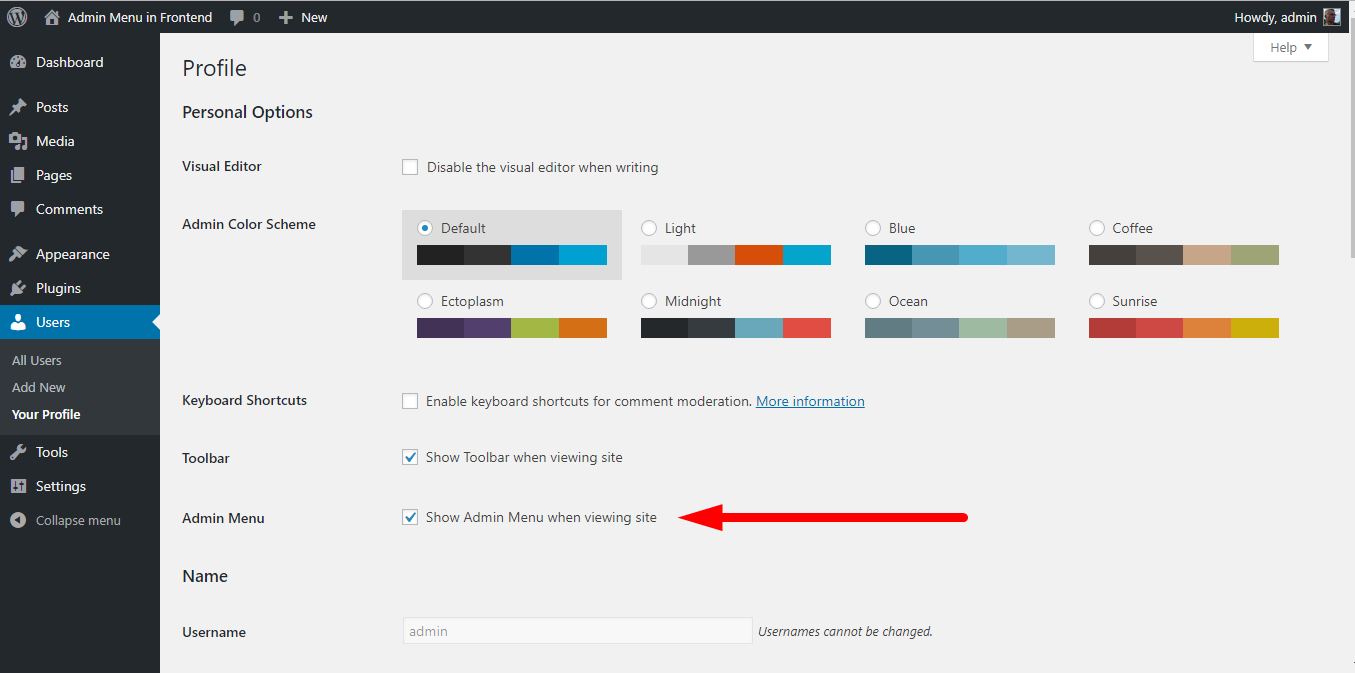This screenshot has height=673, width=1355.
Task: Select the Sunrise color scheme radio
Action: click(x=1097, y=301)
